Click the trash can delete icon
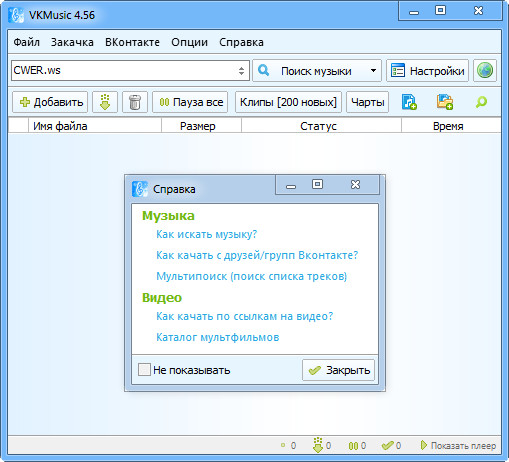This screenshot has height=462, width=509. tap(135, 102)
